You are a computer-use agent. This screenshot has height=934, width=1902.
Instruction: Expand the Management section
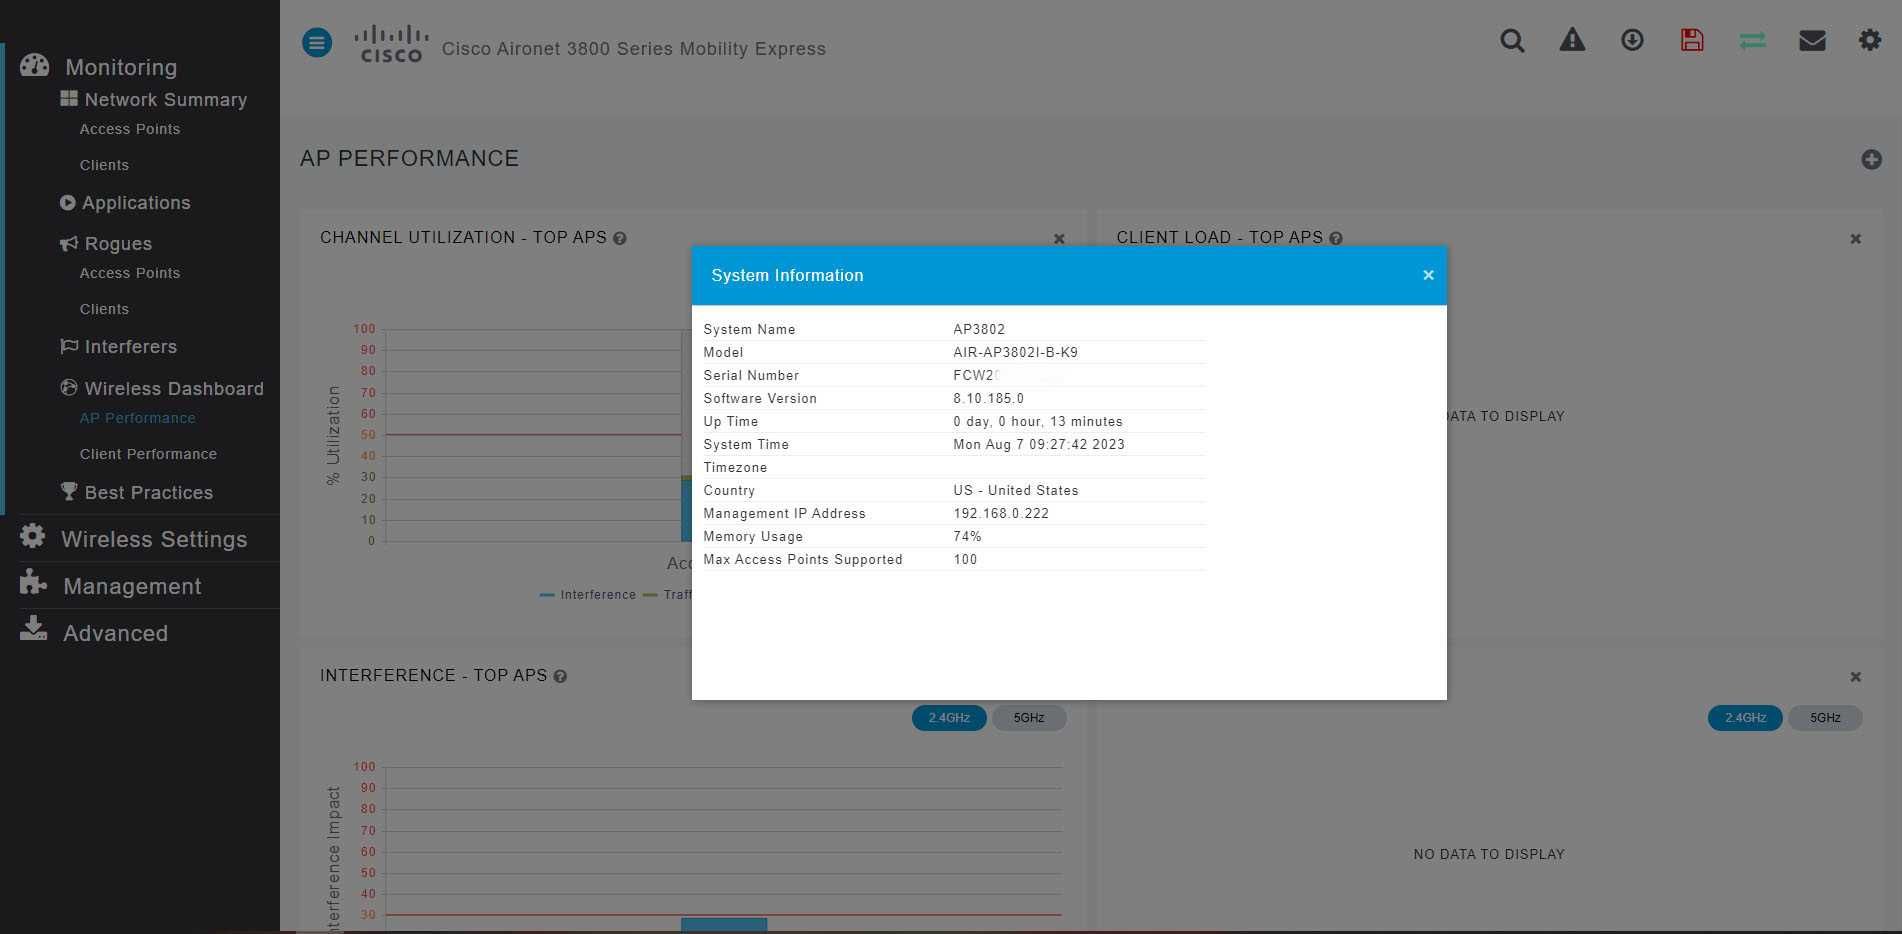pos(132,586)
